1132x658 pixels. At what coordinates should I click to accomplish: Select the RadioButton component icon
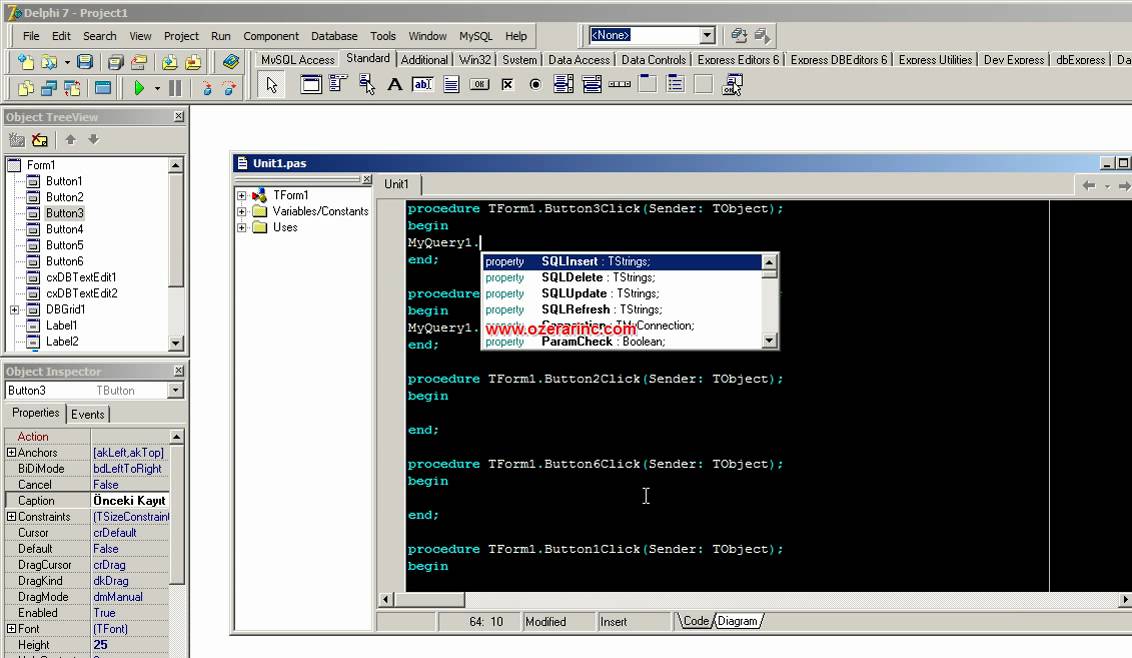[535, 85]
